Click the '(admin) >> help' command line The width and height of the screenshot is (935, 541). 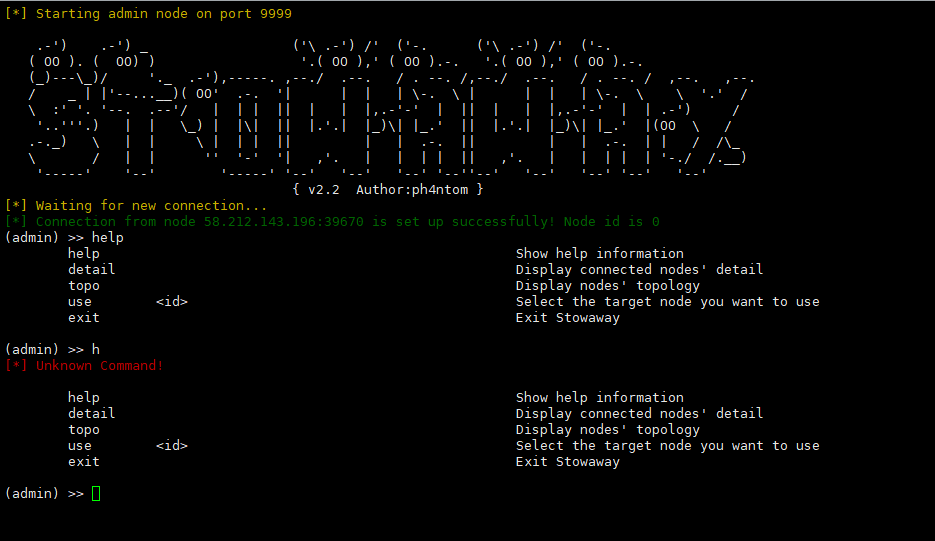[64, 237]
